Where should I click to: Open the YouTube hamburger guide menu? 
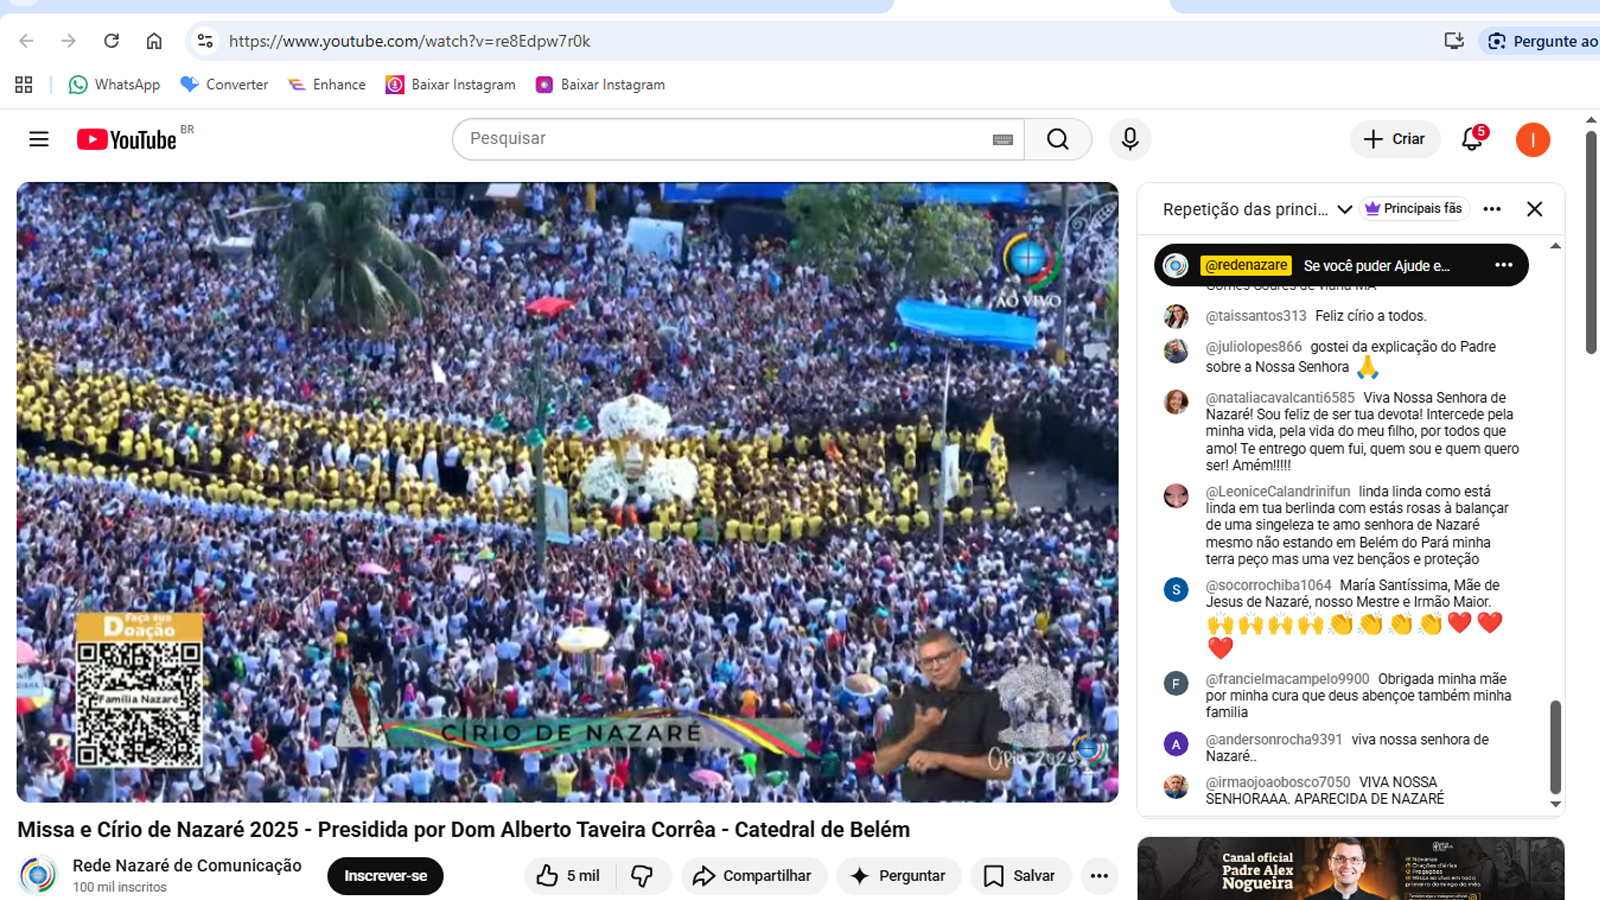pyautogui.click(x=39, y=139)
